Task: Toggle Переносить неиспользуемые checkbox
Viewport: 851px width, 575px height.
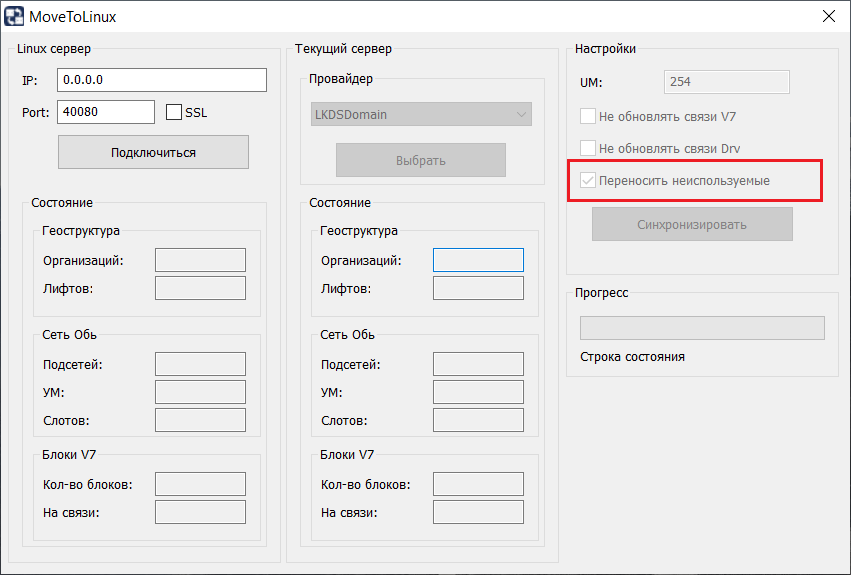Action: pyautogui.click(x=588, y=180)
